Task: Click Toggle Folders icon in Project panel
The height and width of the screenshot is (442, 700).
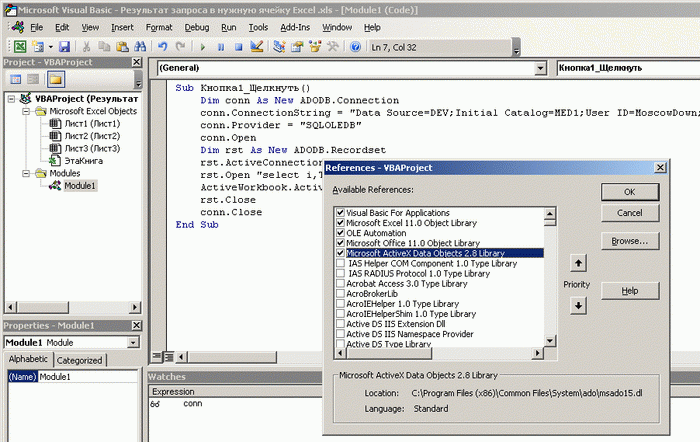Action: click(56, 79)
